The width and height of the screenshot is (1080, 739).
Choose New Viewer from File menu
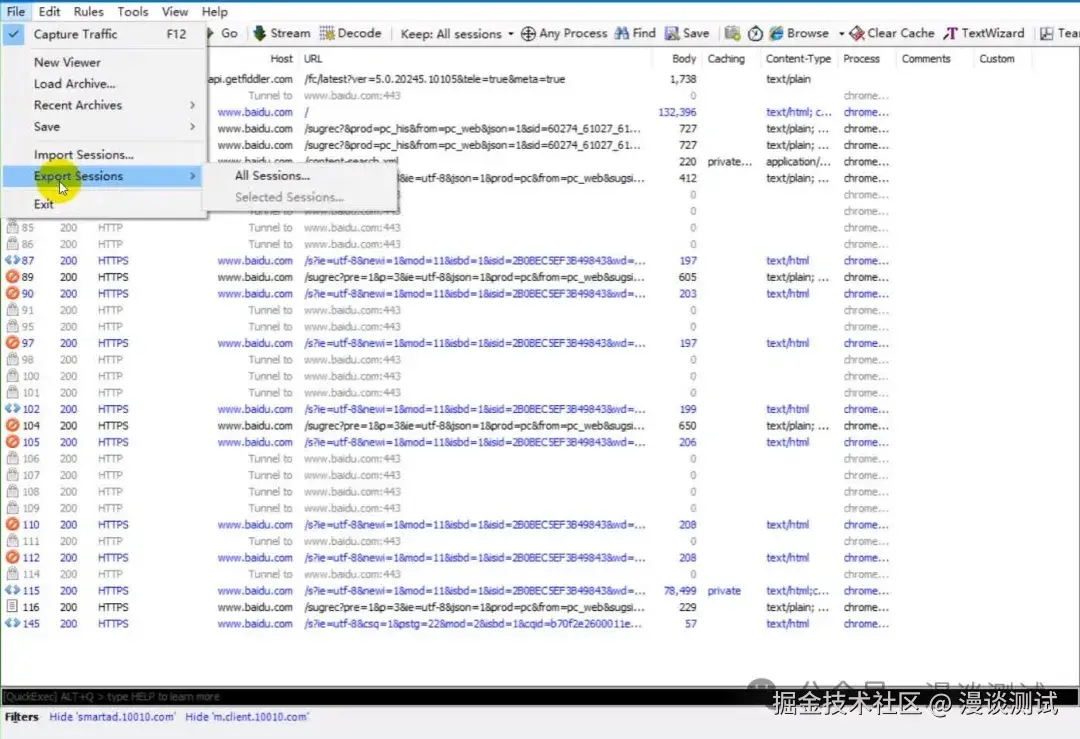pyautogui.click(x=103, y=62)
